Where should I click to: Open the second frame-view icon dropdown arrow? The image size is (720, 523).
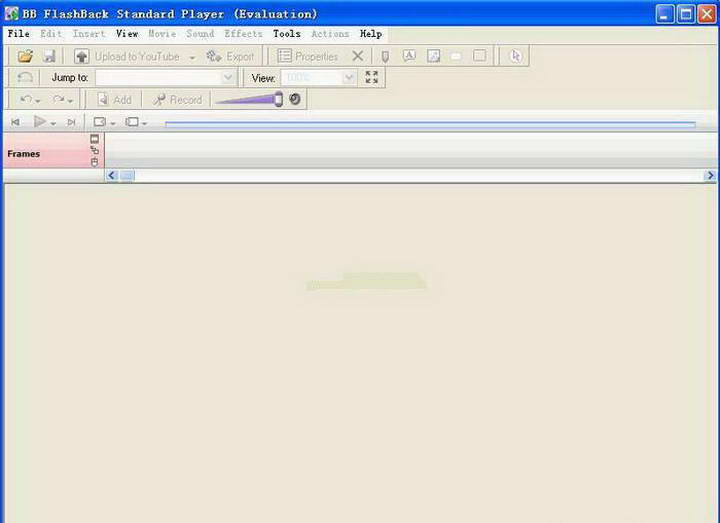[144, 123]
